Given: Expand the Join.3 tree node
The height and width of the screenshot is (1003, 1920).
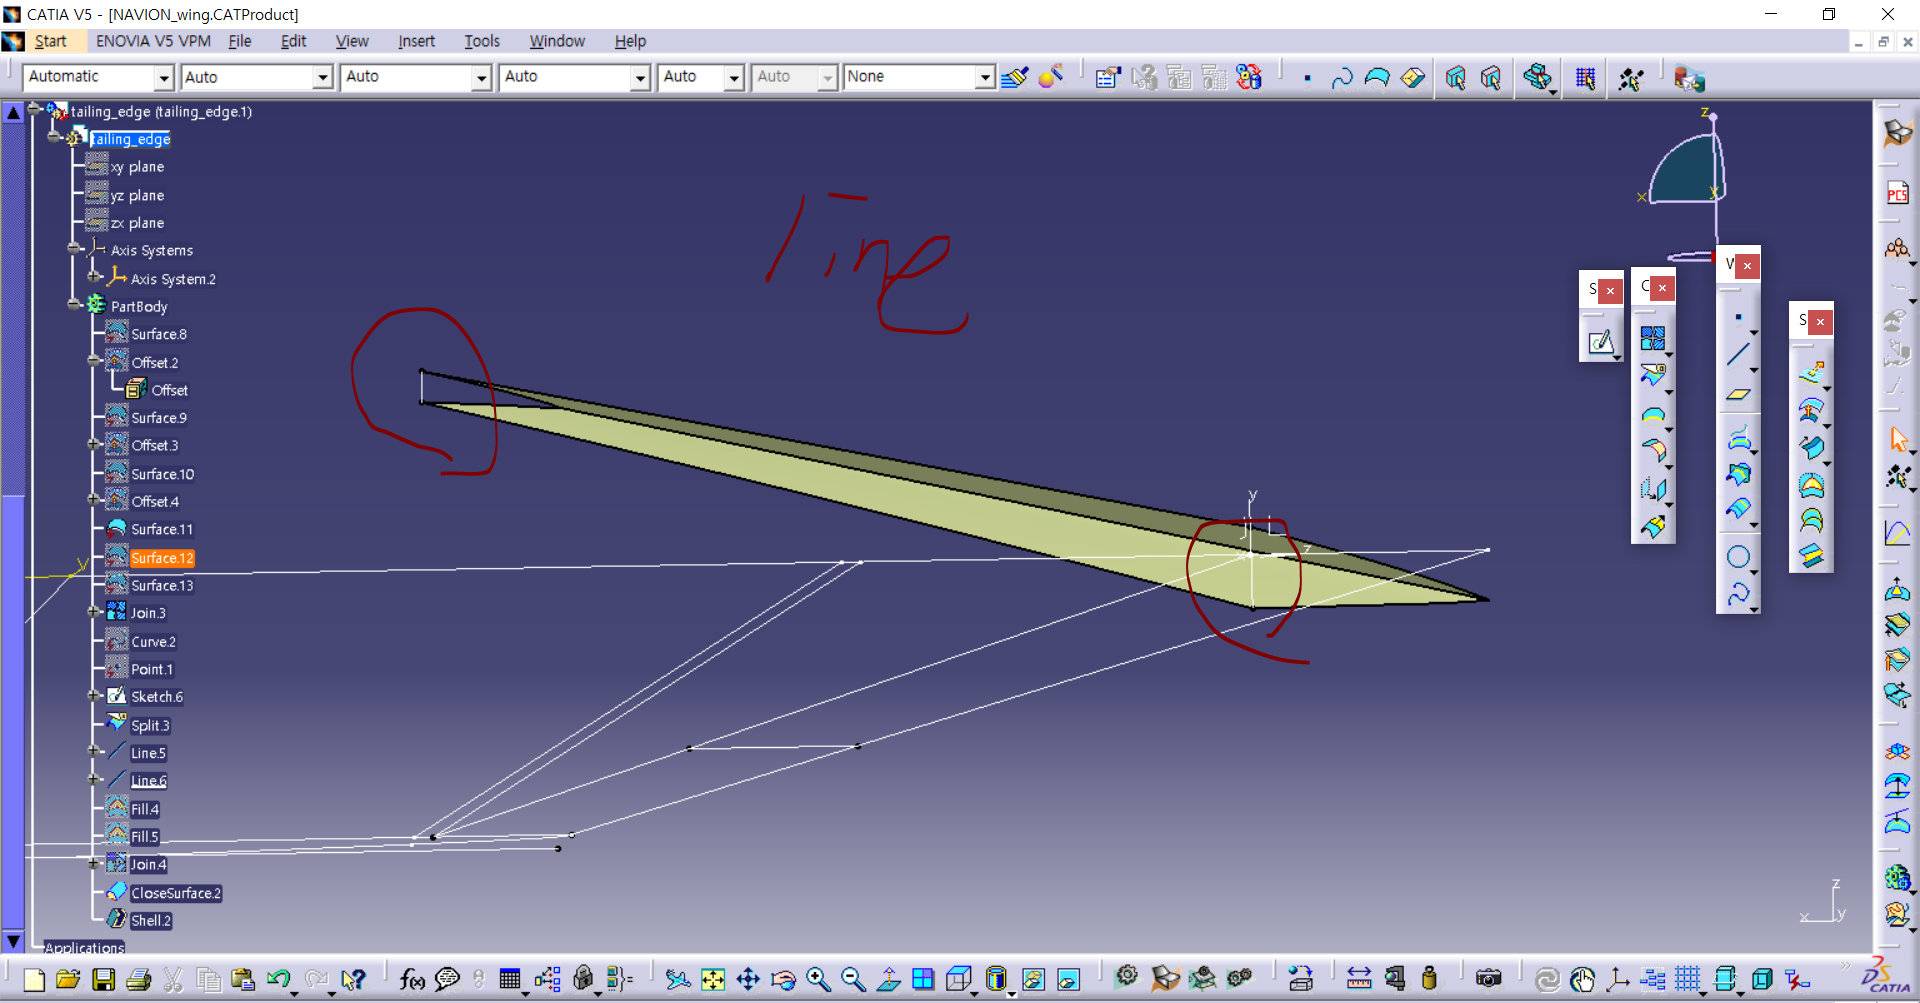Looking at the screenshot, I should 94,612.
